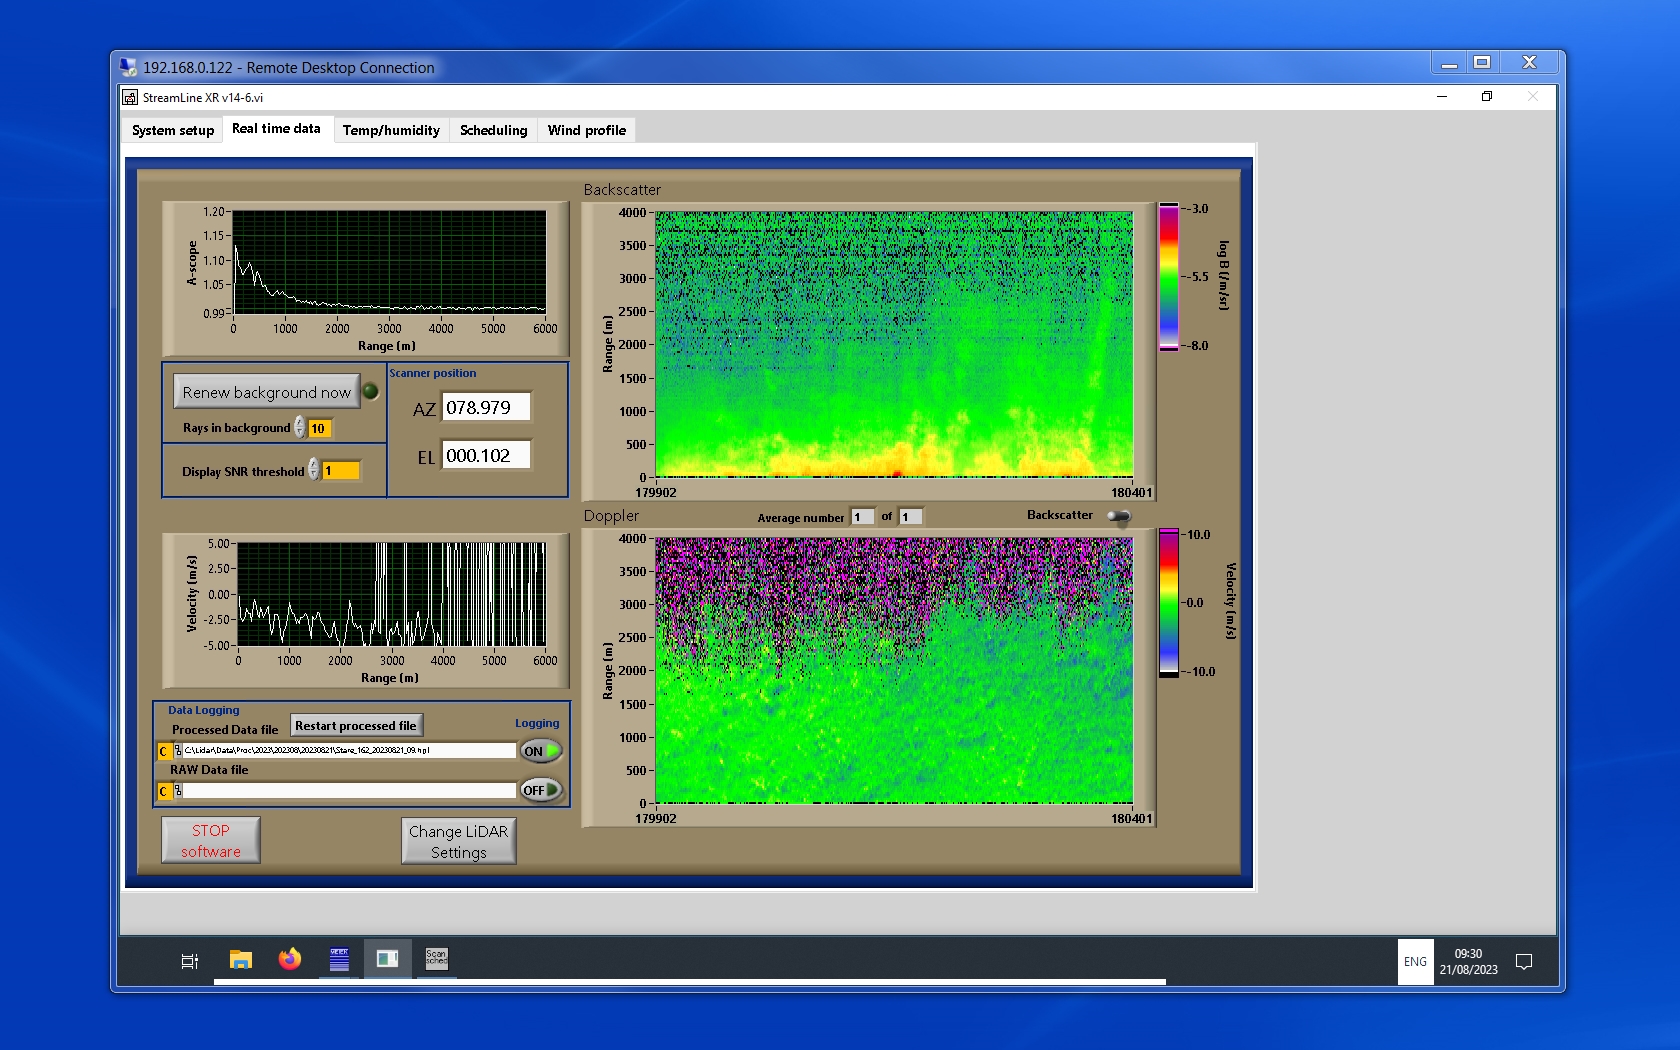
Task: Flip the Doppler Backscatter toggle switch
Action: point(1119,516)
